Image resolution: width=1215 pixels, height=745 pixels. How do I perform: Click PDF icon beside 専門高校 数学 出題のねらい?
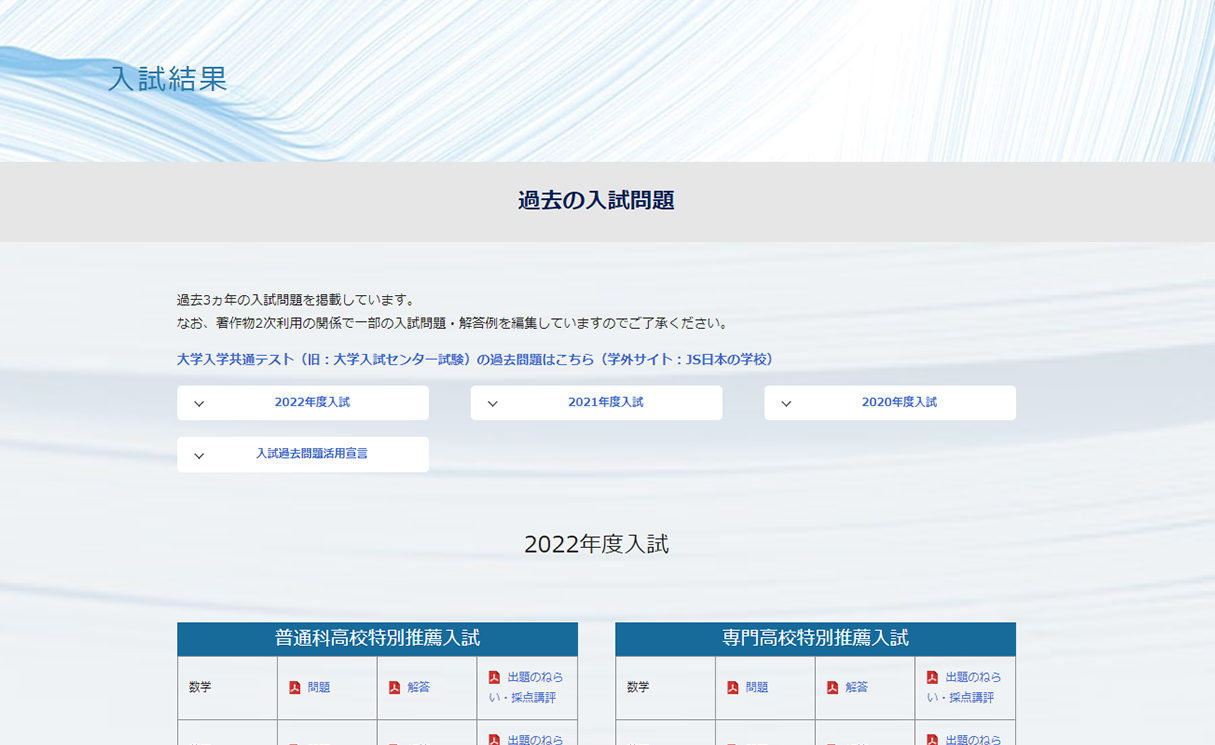pyautogui.click(x=932, y=678)
